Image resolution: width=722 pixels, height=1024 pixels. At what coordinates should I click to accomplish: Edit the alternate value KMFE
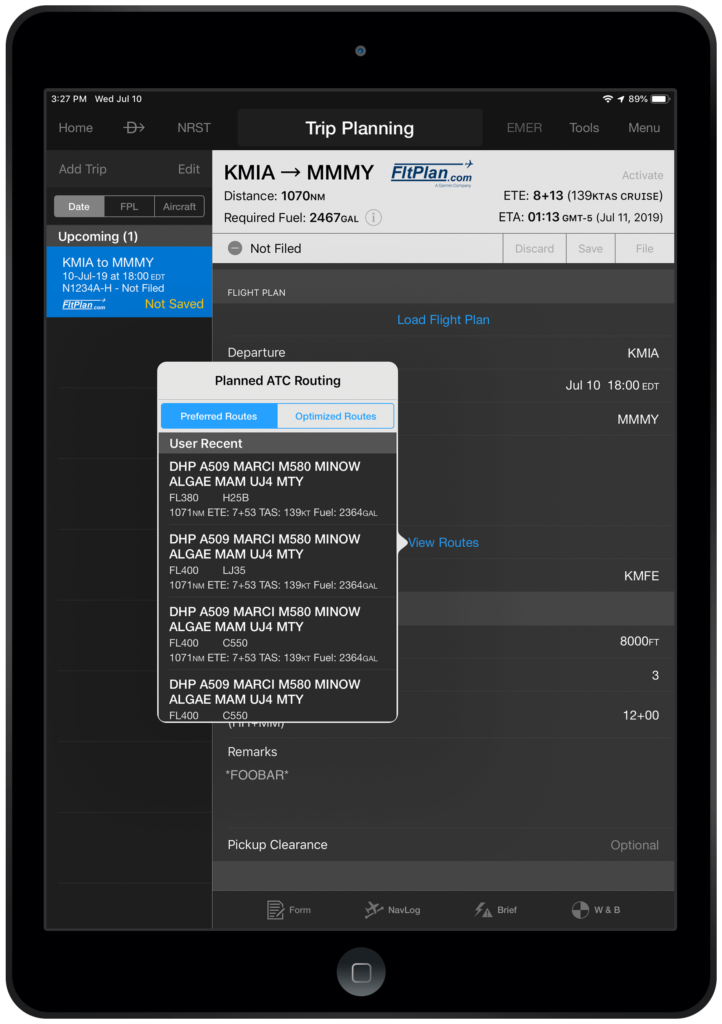point(641,576)
